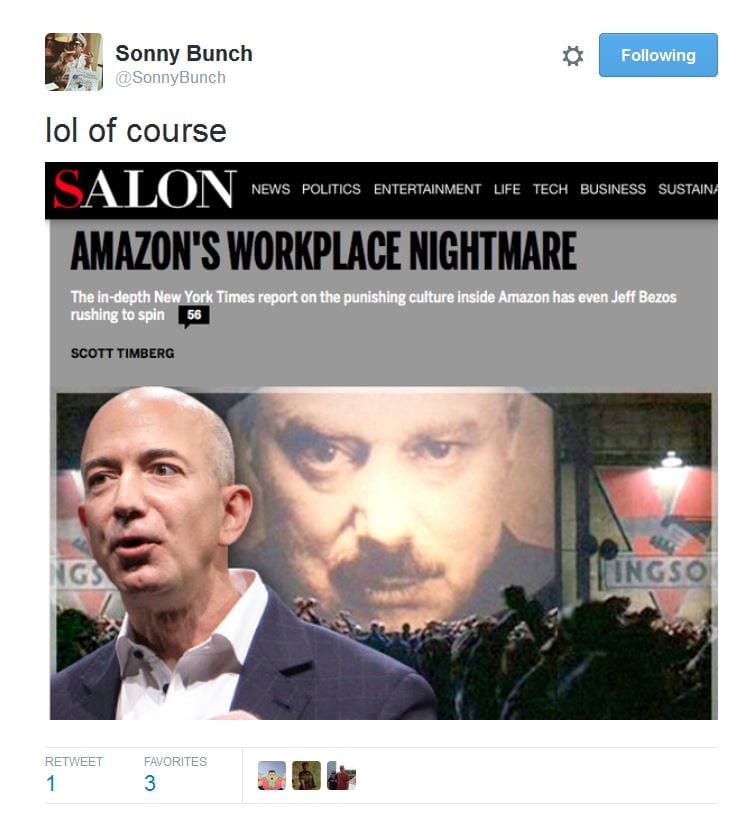View the favorites count

coord(150,783)
